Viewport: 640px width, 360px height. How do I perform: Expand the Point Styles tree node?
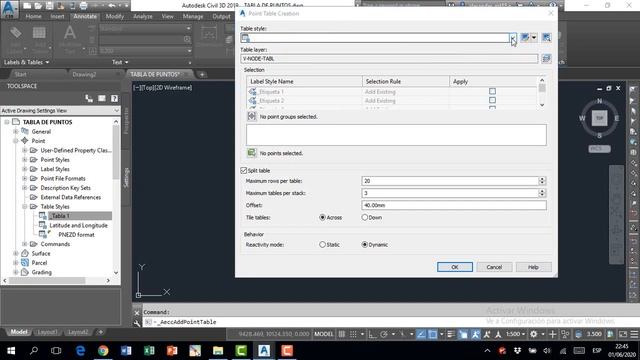pyautogui.click(x=25, y=160)
